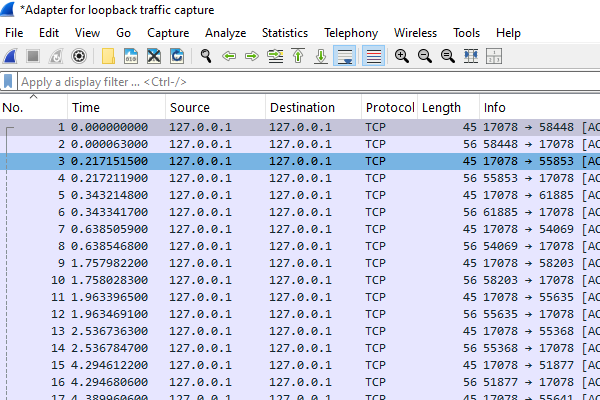600x400 pixels.
Task: Select packet 6 at time 0.343341700
Action: (300, 212)
